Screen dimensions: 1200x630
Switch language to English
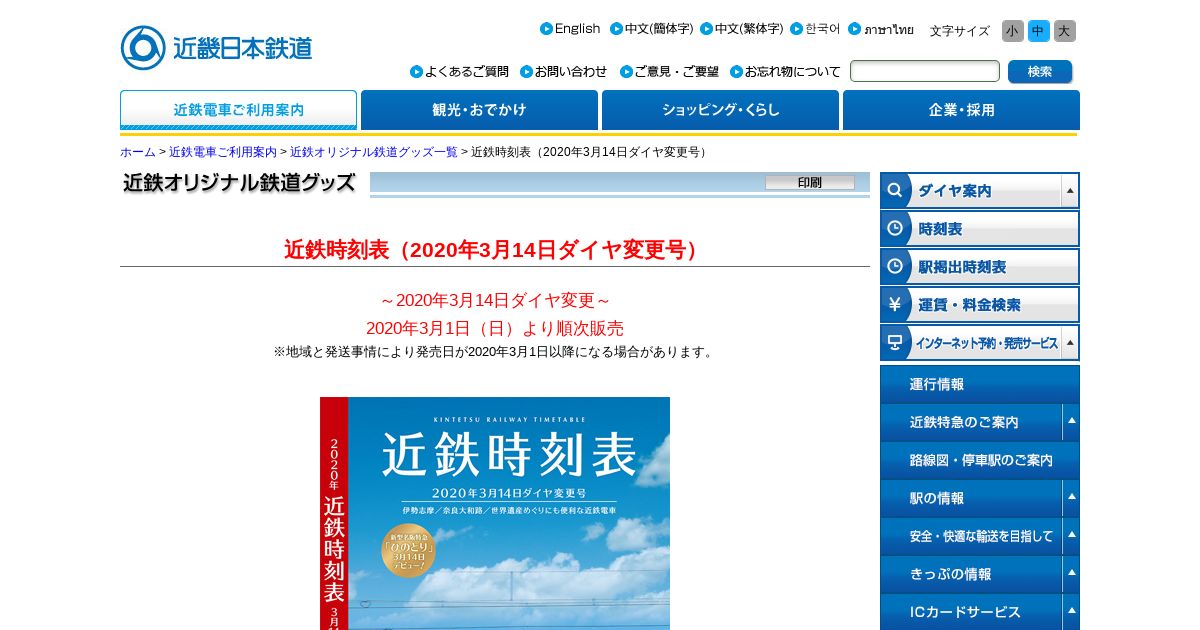click(x=570, y=29)
